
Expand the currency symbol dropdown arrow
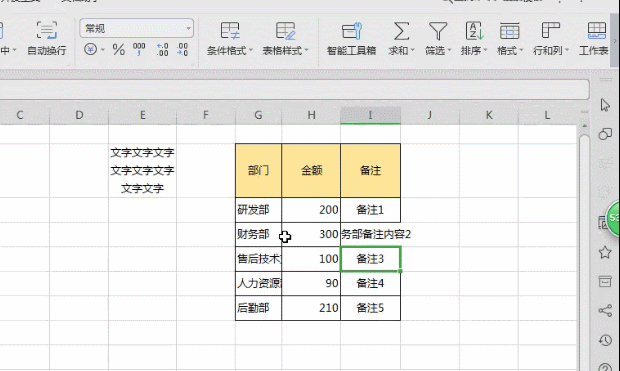pos(103,50)
